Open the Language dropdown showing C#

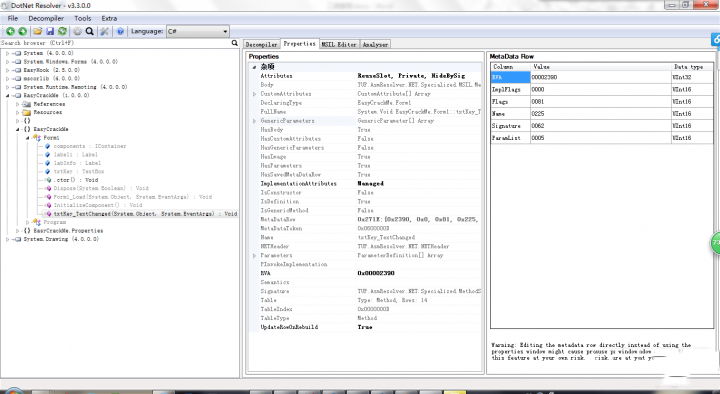coord(197,31)
